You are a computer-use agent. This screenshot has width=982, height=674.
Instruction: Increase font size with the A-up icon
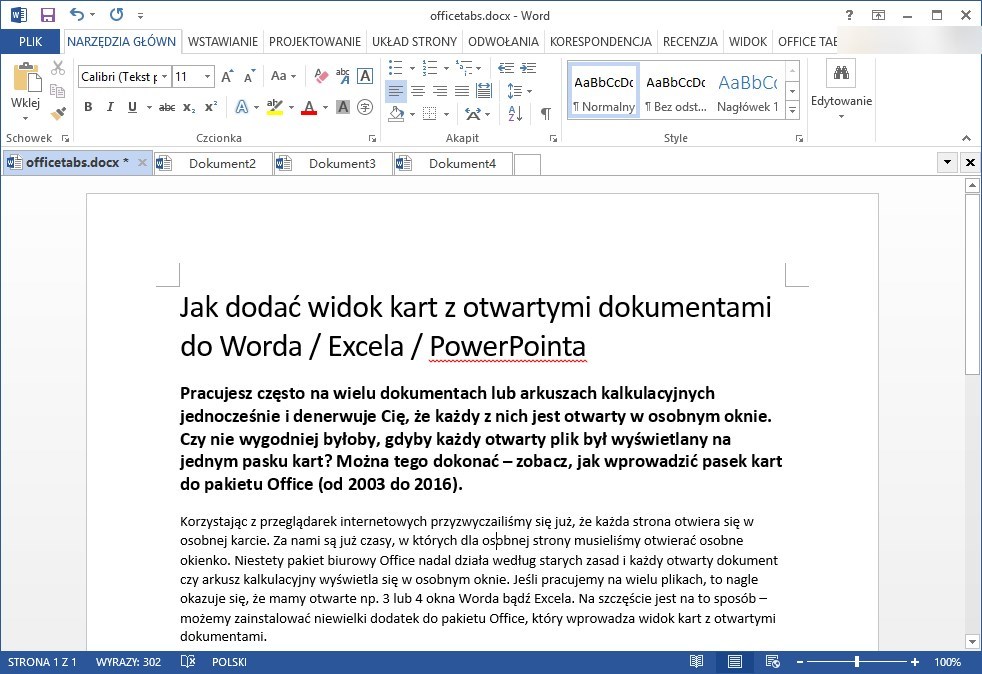(227, 76)
